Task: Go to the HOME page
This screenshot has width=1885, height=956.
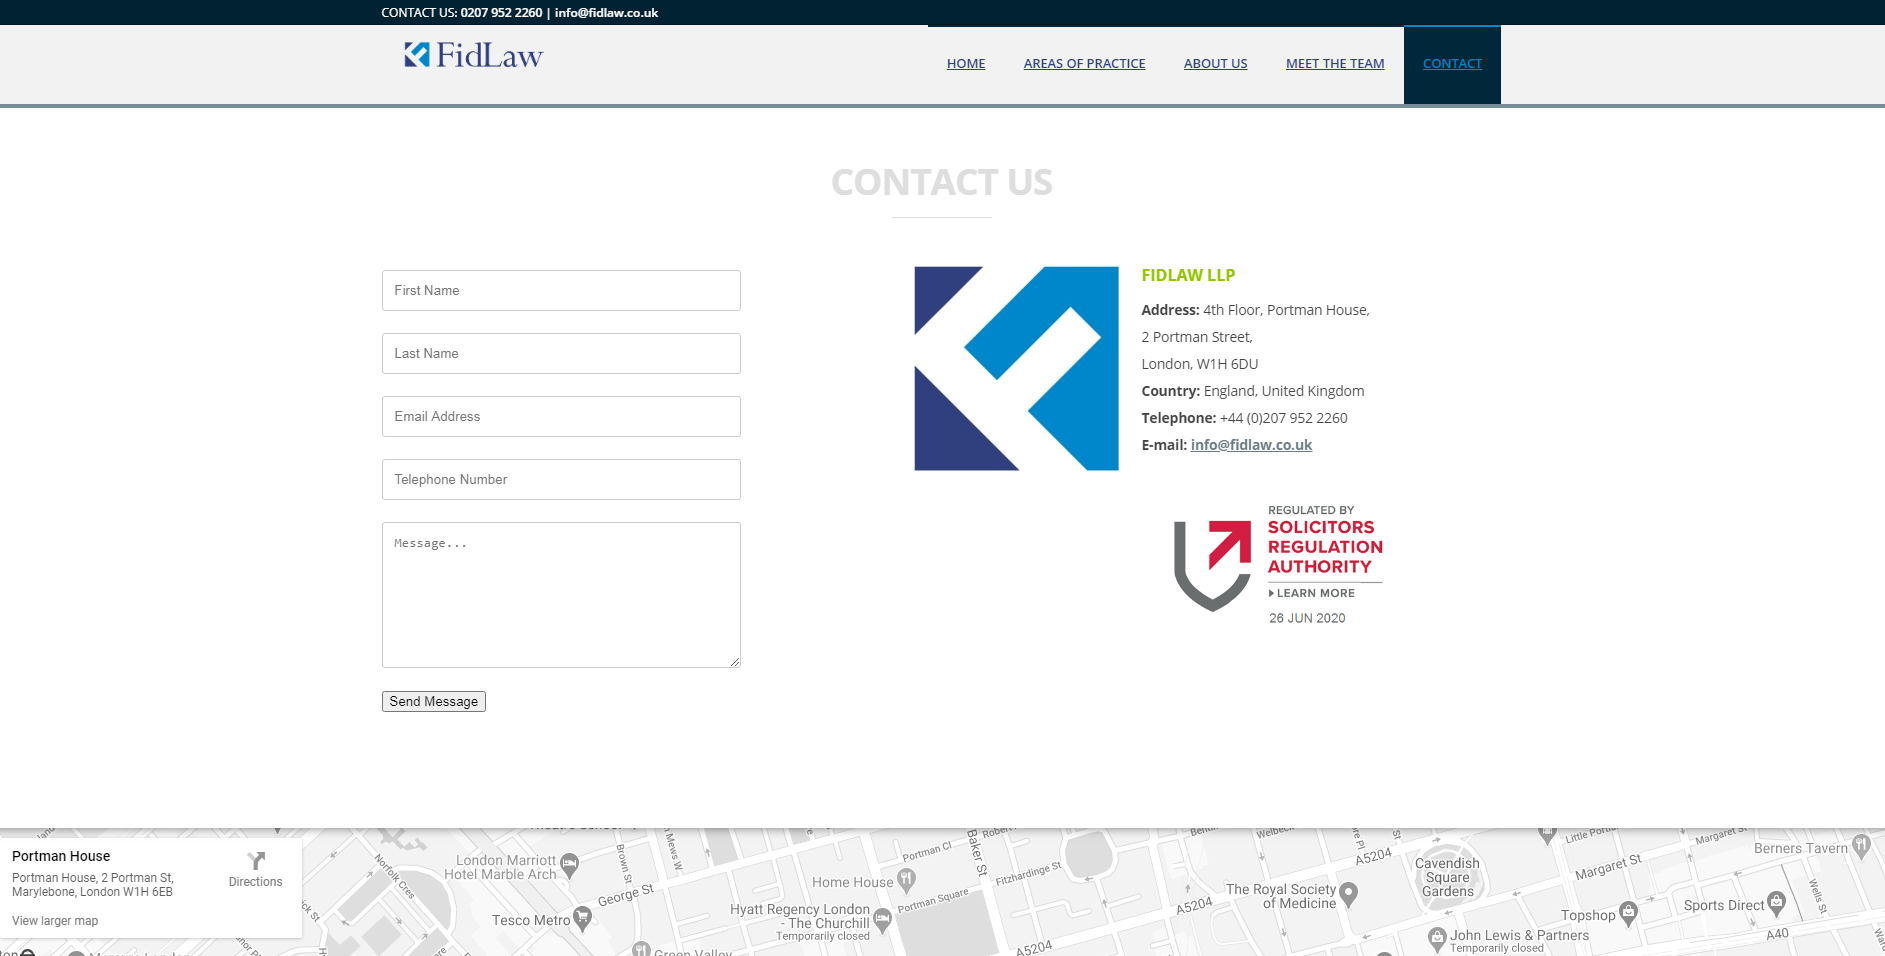Action: tap(966, 64)
